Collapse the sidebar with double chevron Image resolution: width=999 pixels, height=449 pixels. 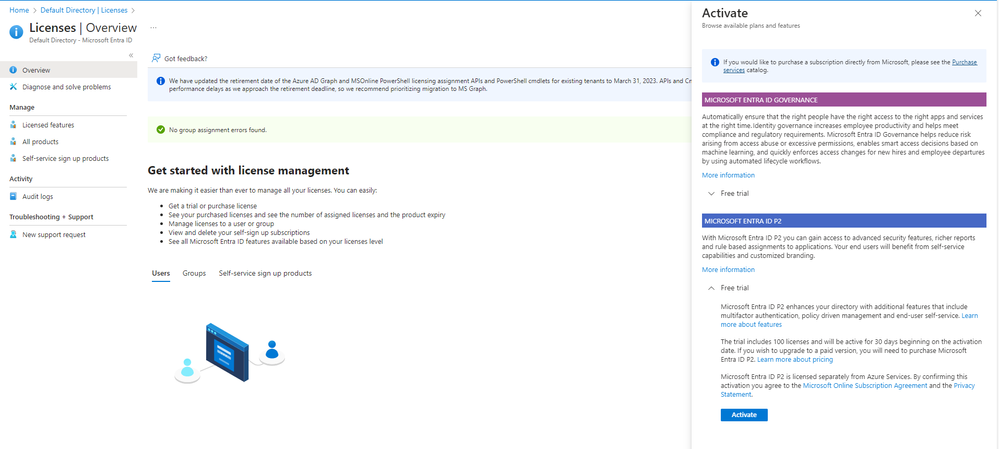pos(131,55)
